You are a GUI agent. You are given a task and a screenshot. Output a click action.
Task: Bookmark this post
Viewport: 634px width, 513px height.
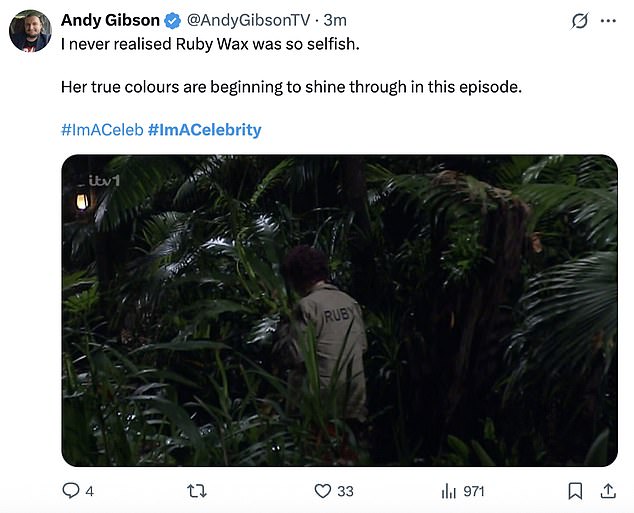[575, 491]
